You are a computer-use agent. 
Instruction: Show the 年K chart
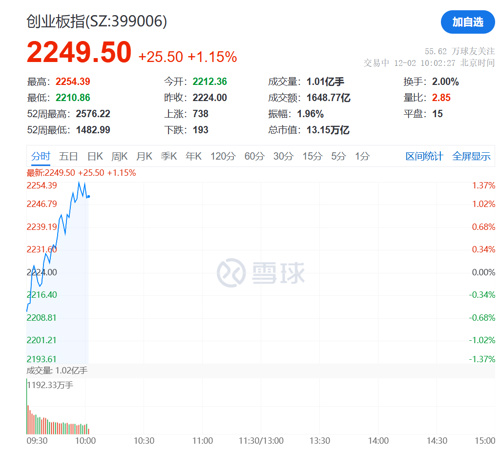[x=193, y=156]
